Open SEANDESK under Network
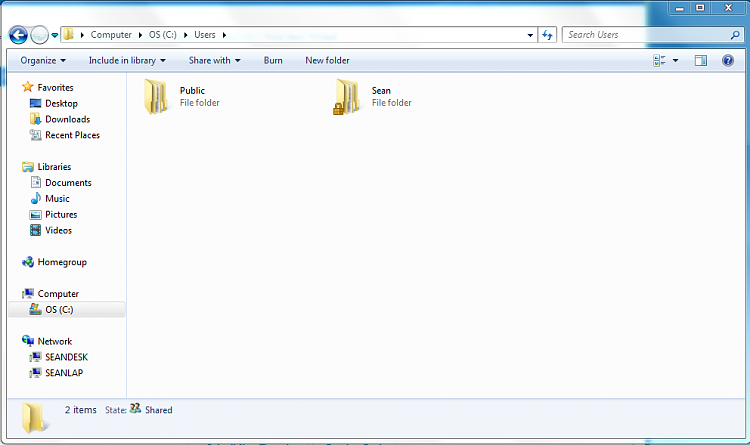Image resolution: width=750 pixels, height=445 pixels. pos(66,357)
